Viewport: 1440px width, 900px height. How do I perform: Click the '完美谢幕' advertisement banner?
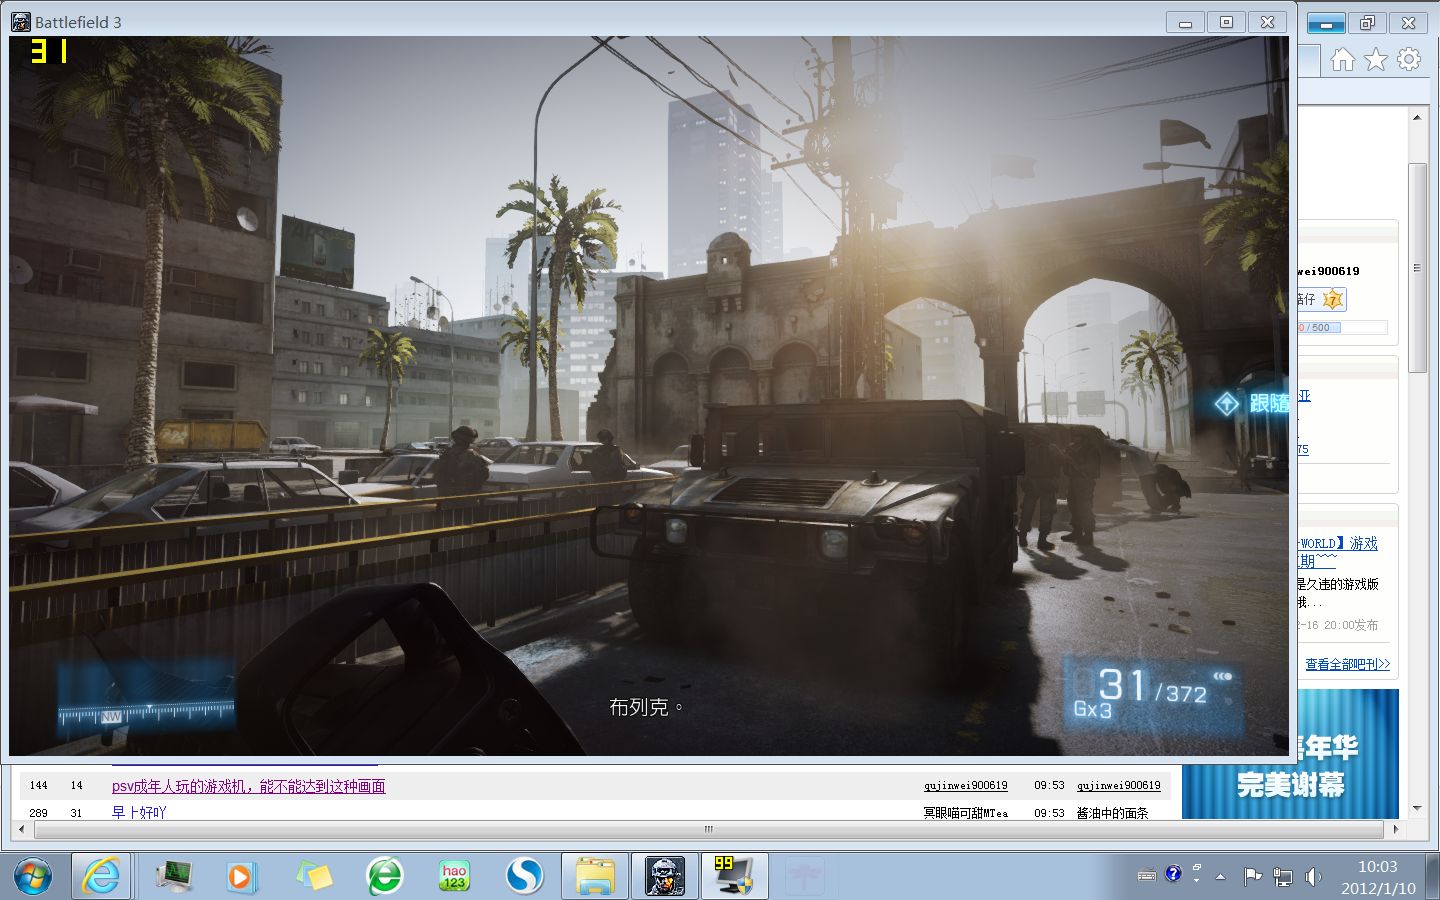coord(1291,754)
